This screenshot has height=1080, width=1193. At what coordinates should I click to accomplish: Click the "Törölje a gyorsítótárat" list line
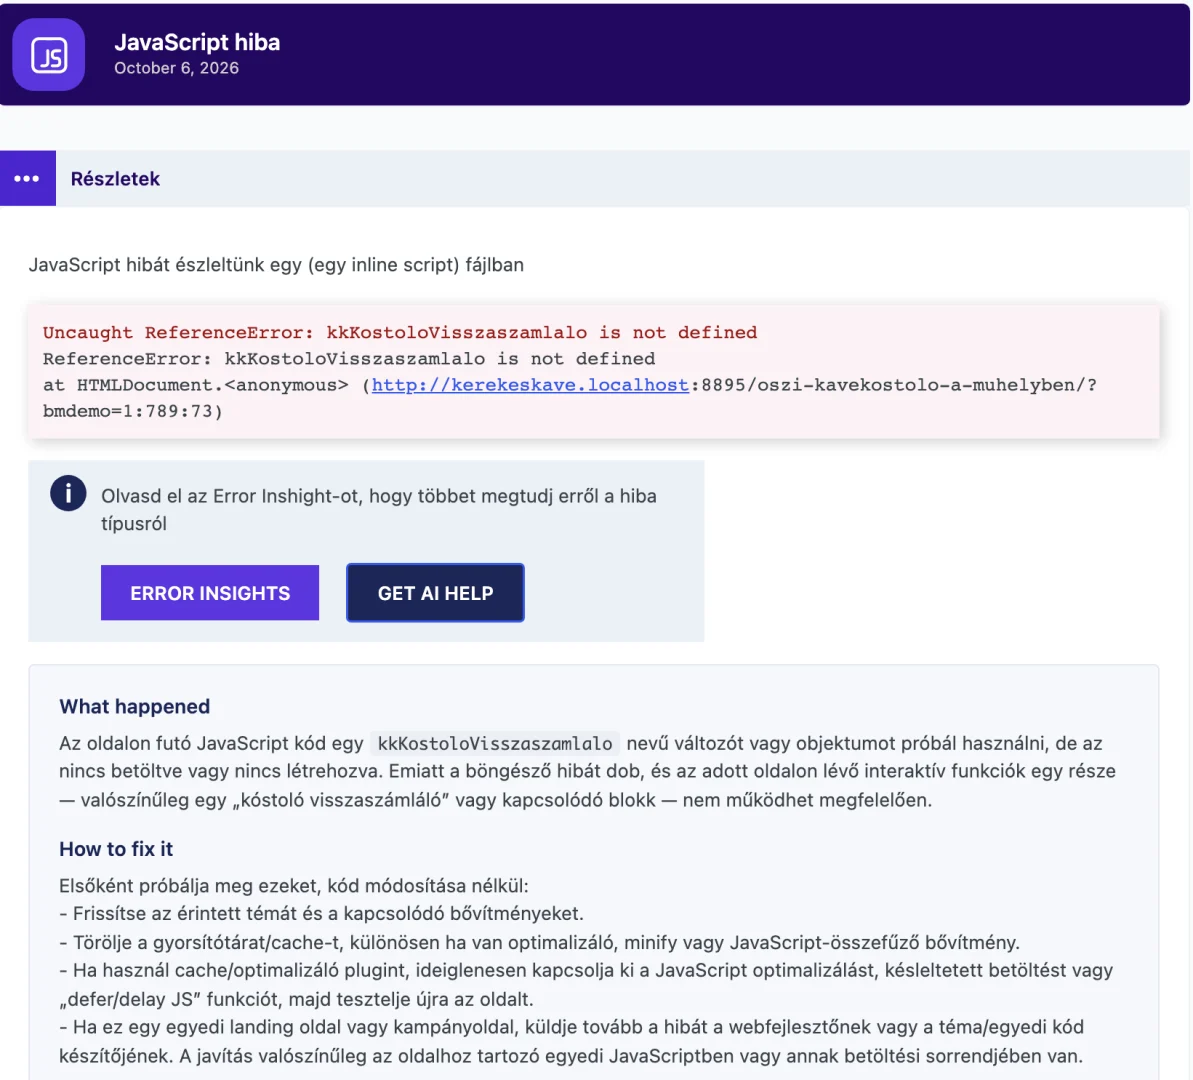click(x=539, y=942)
